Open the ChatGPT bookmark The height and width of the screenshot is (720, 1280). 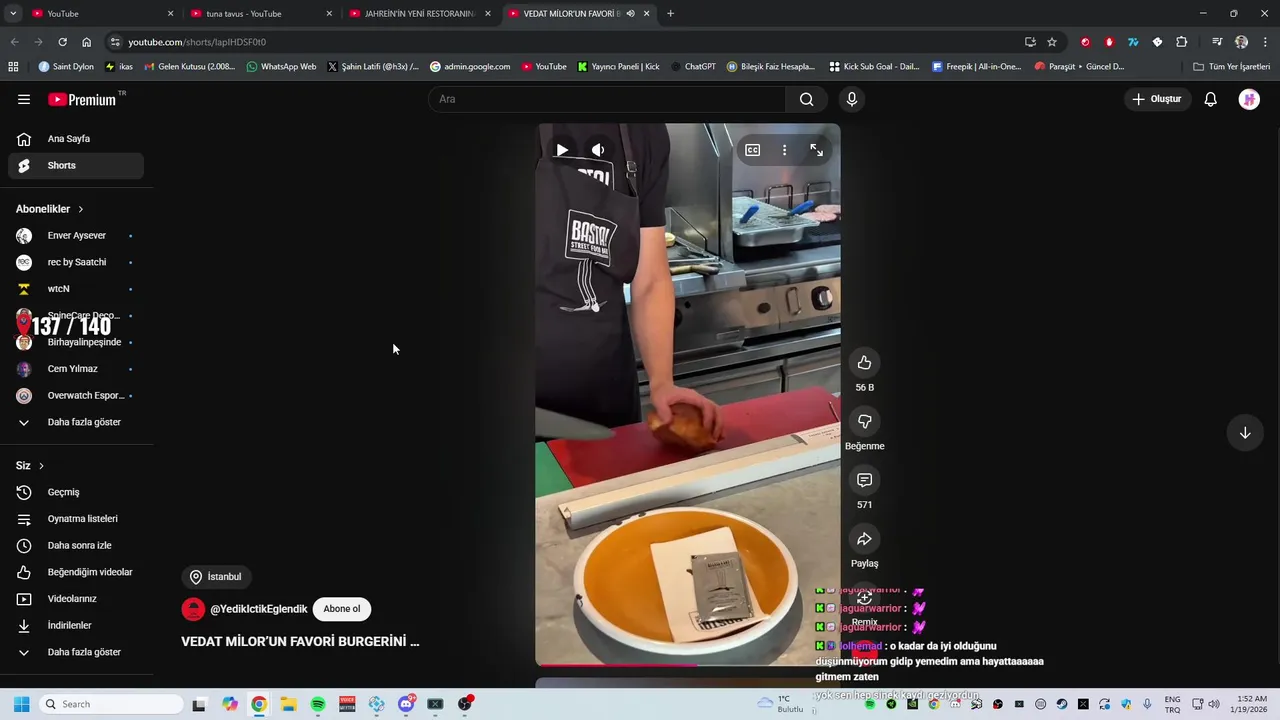pos(693,67)
